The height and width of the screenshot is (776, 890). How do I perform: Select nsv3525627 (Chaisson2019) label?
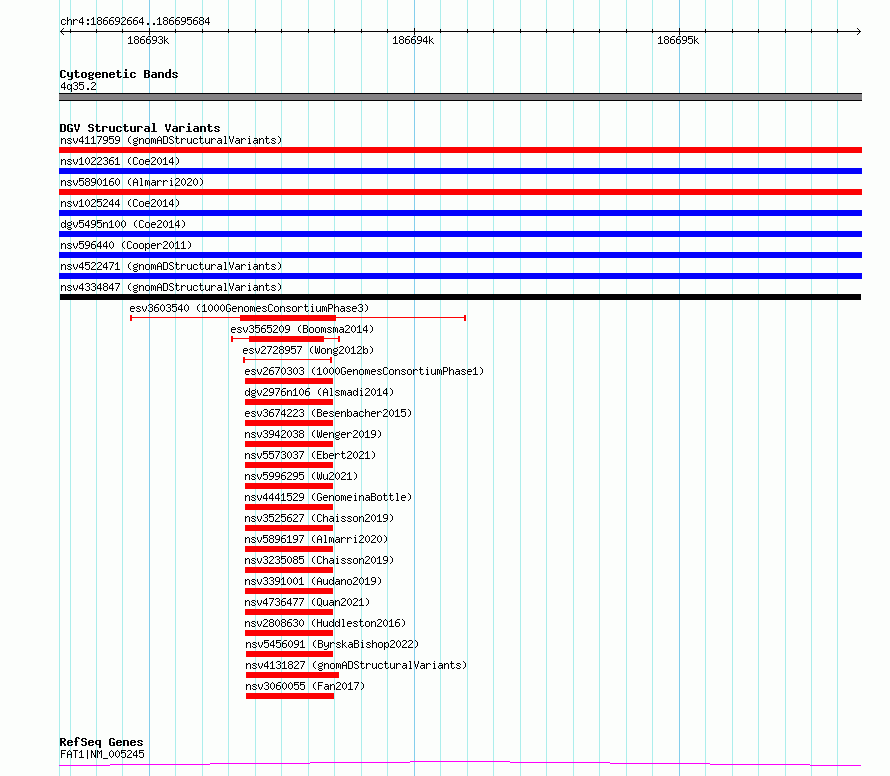(x=319, y=518)
